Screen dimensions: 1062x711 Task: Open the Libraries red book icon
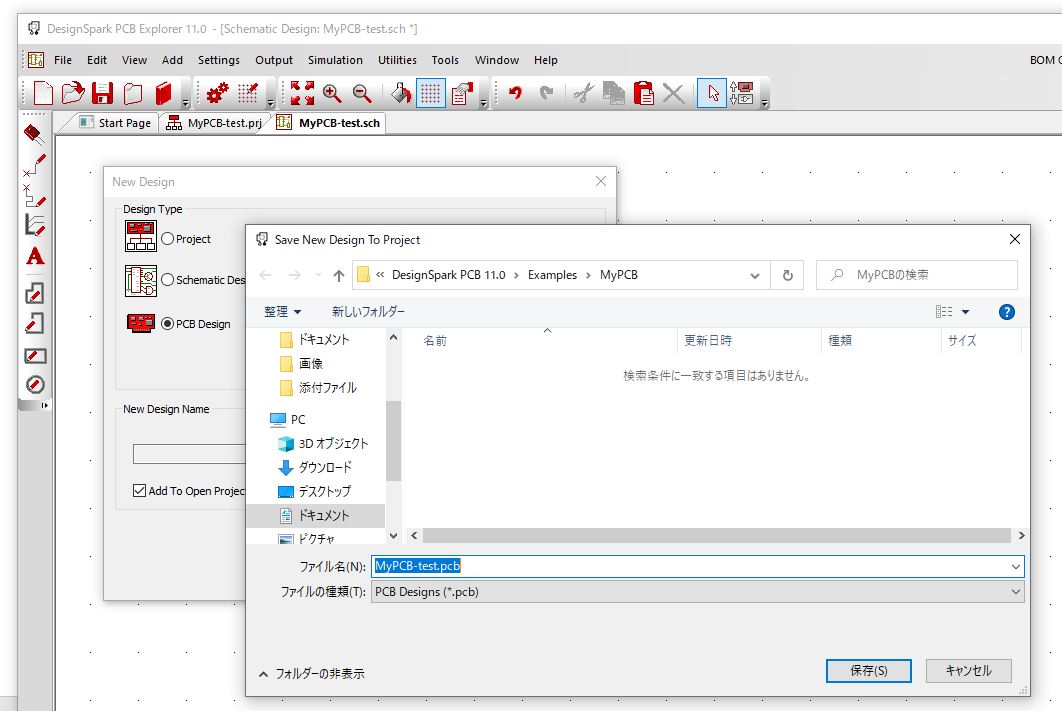pos(163,94)
